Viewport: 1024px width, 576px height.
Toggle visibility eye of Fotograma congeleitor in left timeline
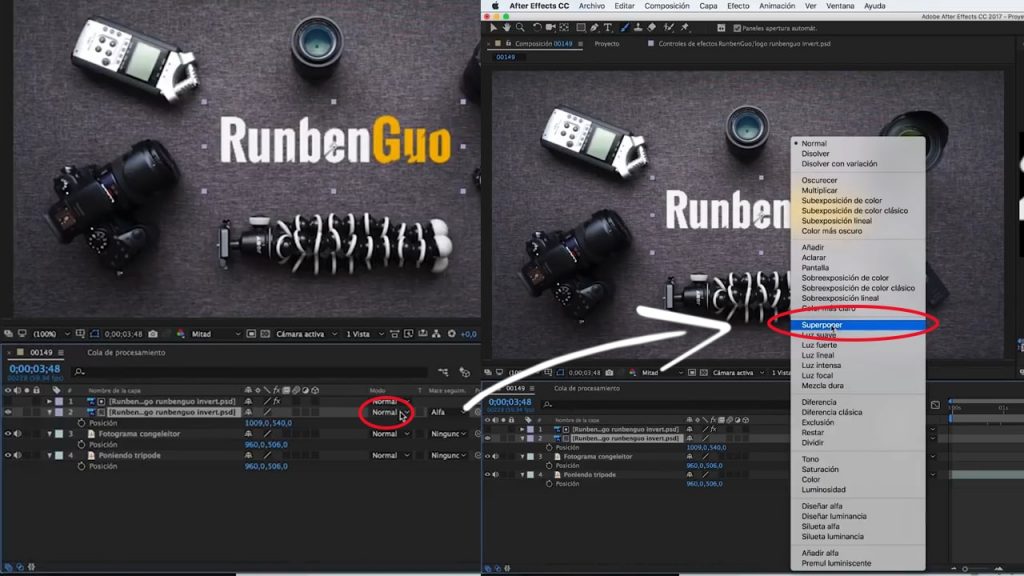click(x=8, y=434)
